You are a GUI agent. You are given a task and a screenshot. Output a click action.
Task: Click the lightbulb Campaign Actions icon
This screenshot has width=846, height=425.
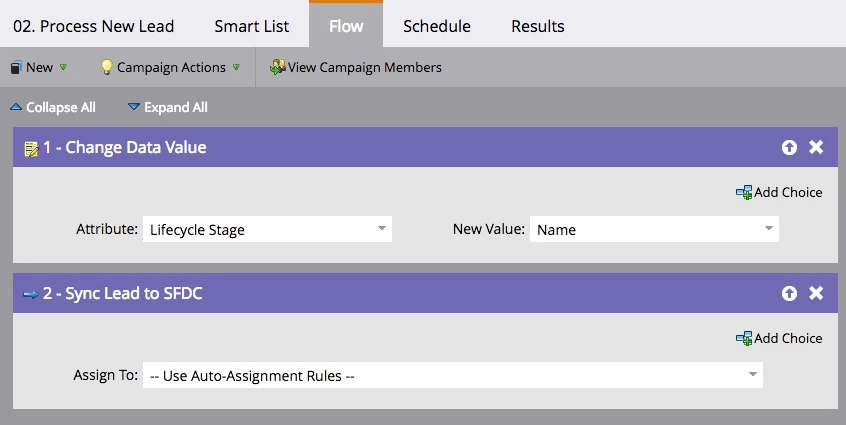click(106, 67)
